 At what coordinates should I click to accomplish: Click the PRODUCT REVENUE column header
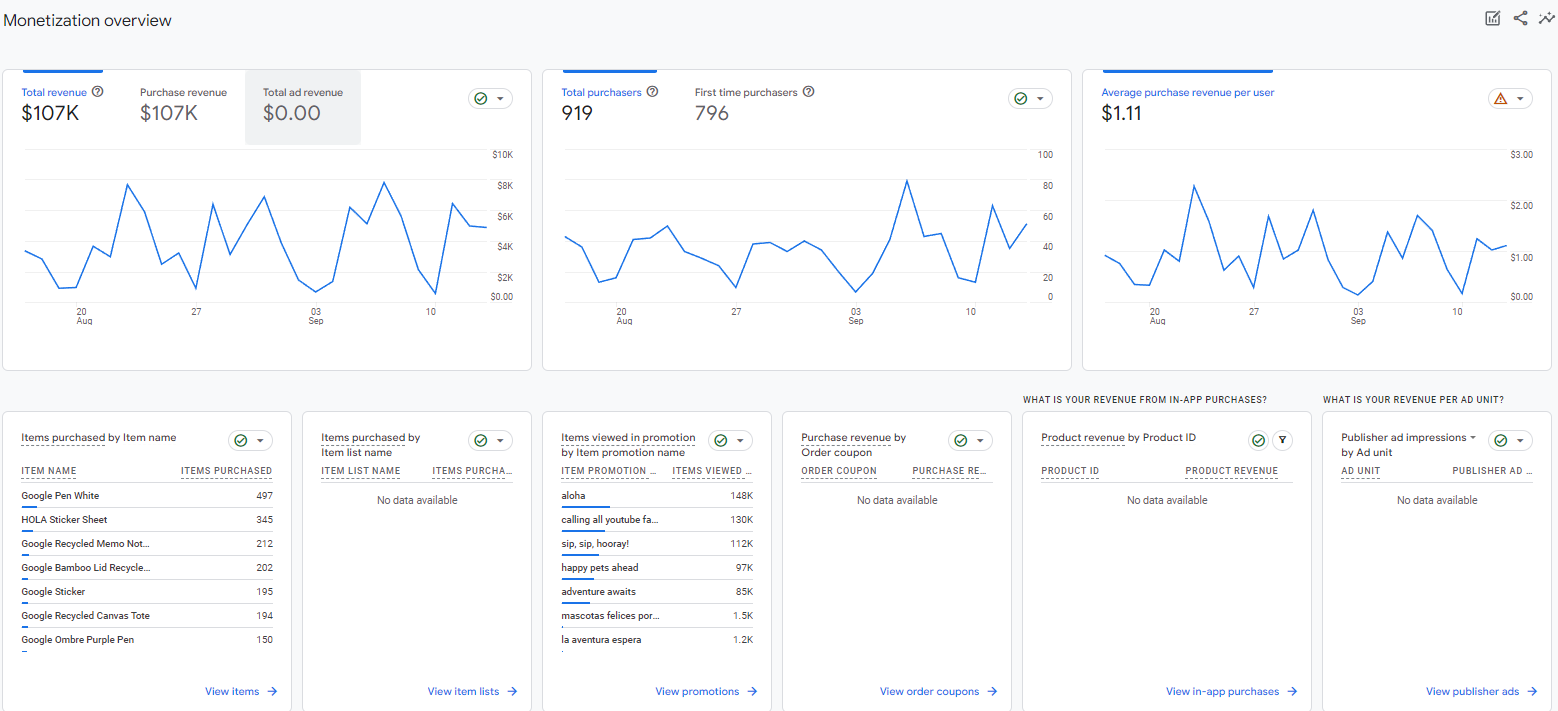(x=1232, y=471)
